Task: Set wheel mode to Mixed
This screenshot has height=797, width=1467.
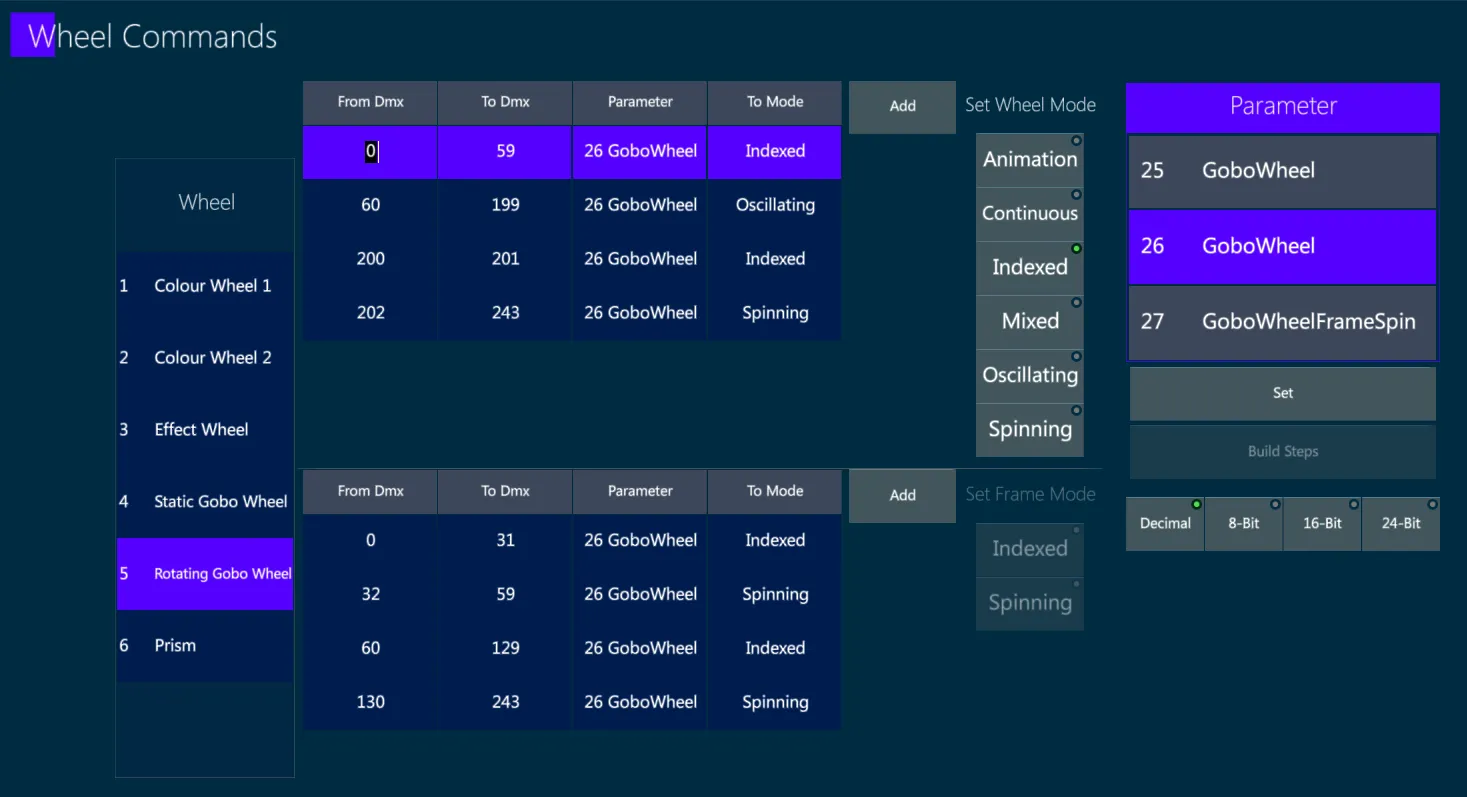Action: tap(1030, 322)
